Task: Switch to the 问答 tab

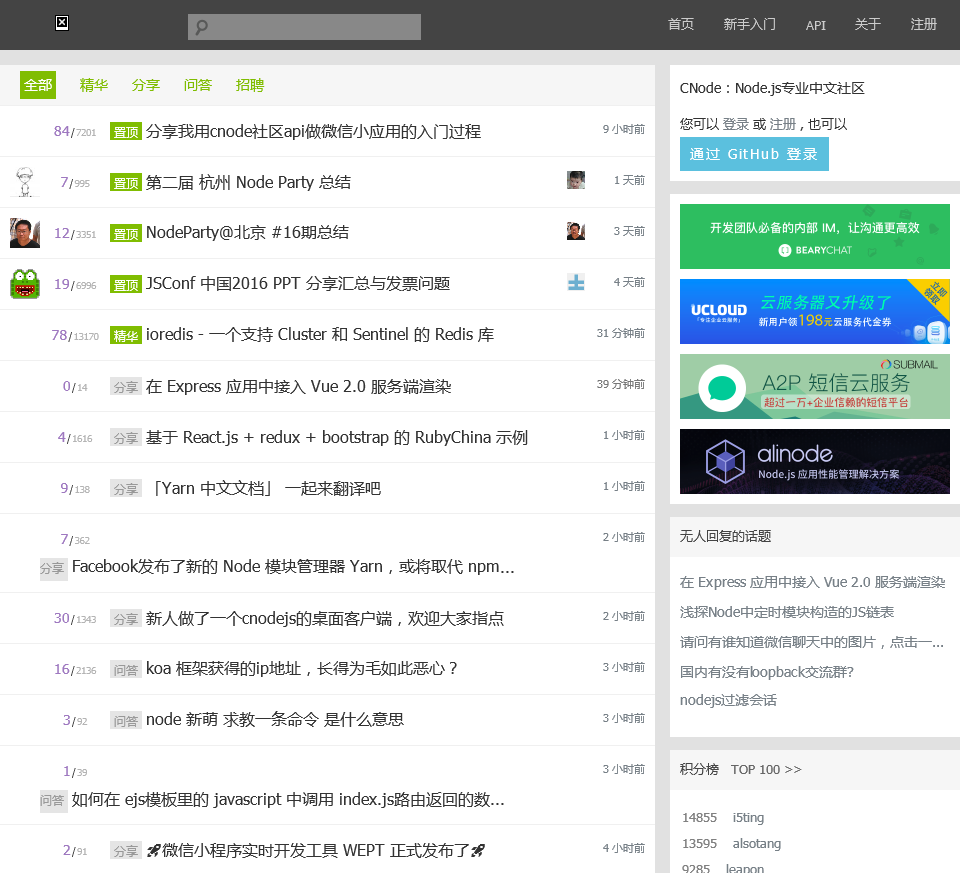Action: coord(198,85)
